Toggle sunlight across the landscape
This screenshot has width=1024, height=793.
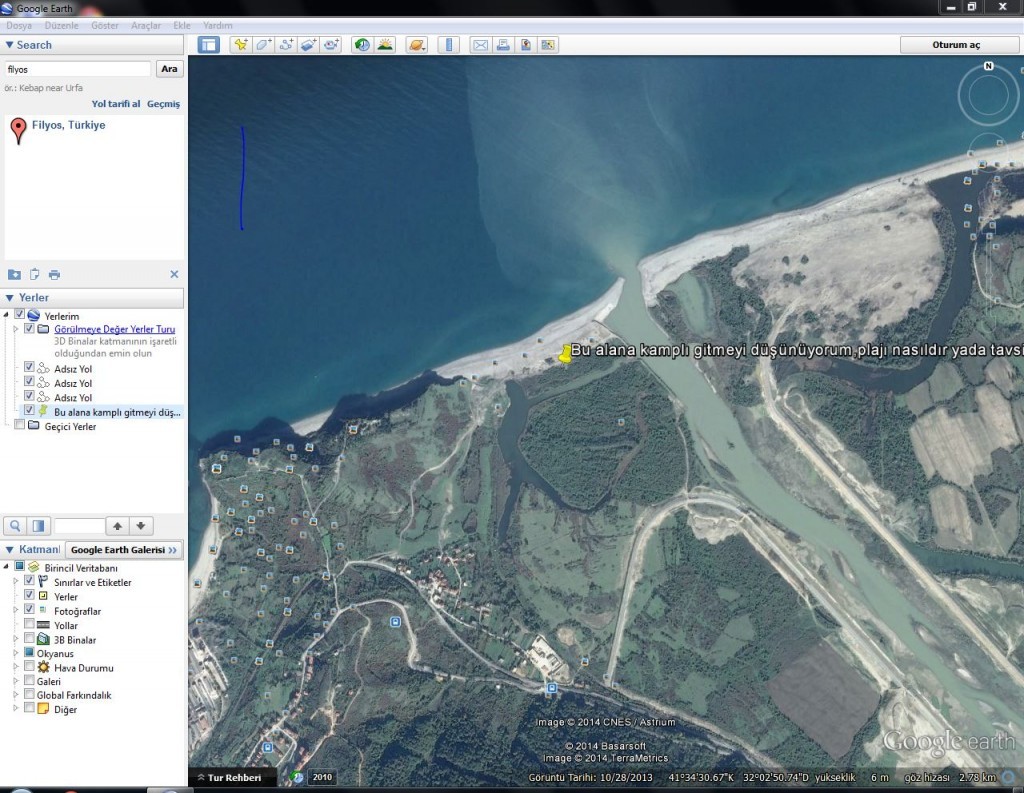pyautogui.click(x=385, y=45)
